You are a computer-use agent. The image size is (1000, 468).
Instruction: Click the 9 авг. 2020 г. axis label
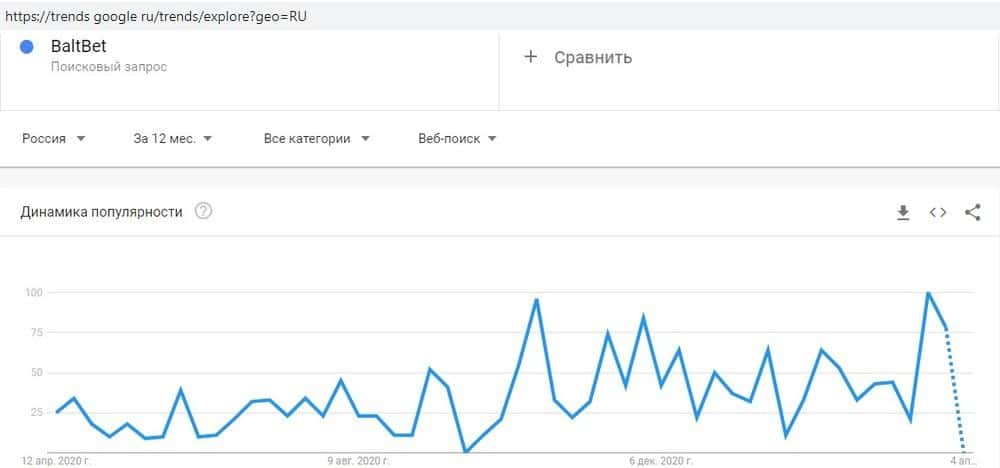tap(358, 461)
